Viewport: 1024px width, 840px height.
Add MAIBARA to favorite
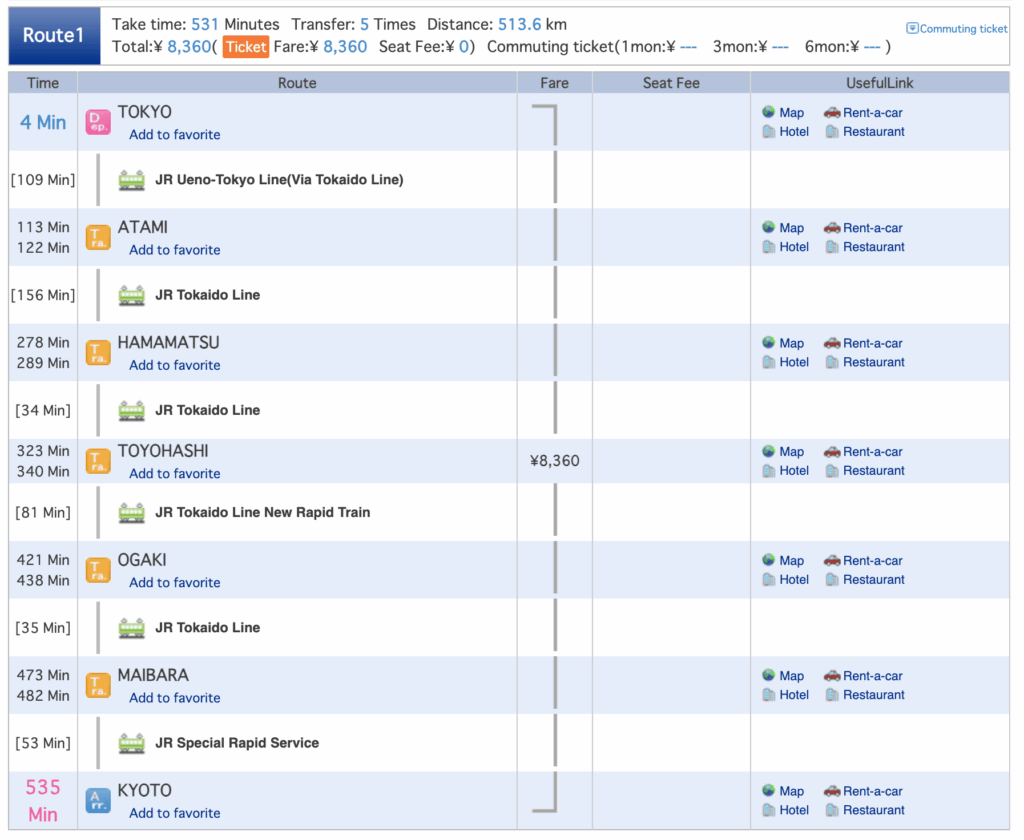point(174,698)
